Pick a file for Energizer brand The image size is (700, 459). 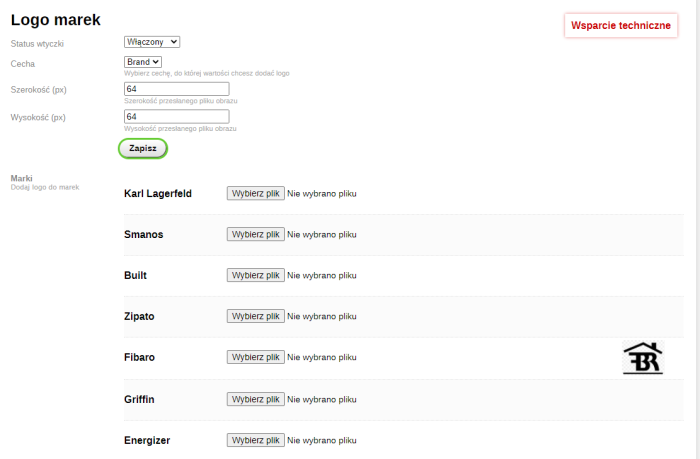[x=256, y=440]
